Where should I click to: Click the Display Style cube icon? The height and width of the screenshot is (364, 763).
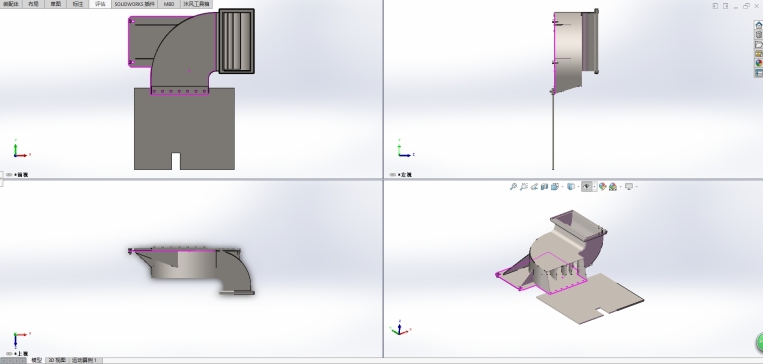571,186
